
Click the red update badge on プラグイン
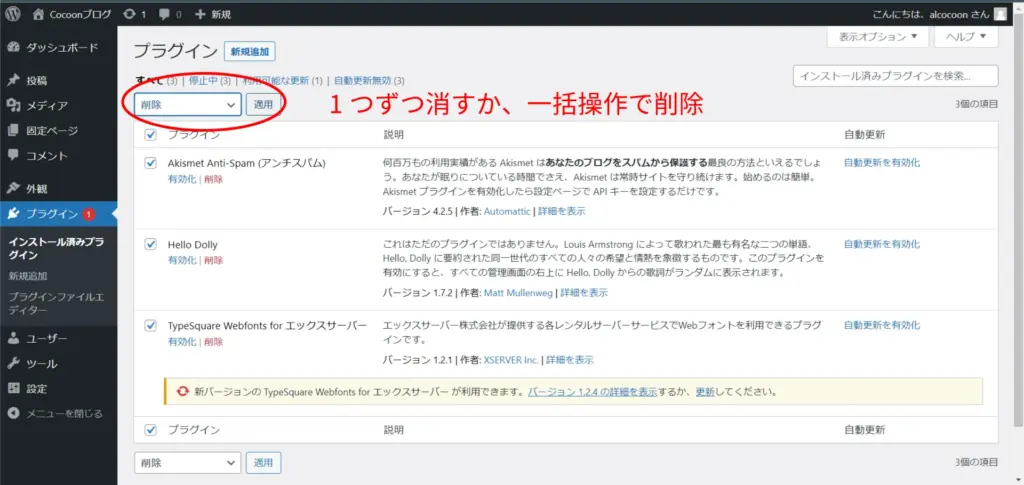tap(89, 214)
